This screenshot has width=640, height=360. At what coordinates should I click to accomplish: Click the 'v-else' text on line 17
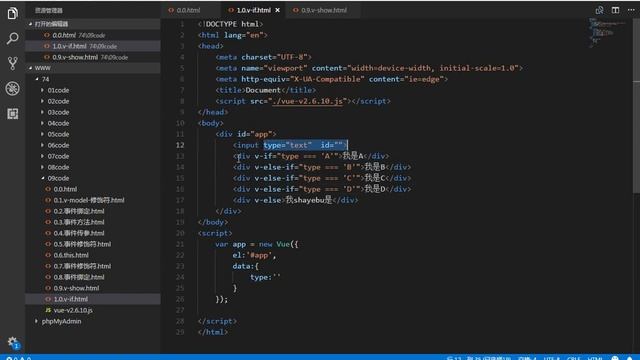268,200
